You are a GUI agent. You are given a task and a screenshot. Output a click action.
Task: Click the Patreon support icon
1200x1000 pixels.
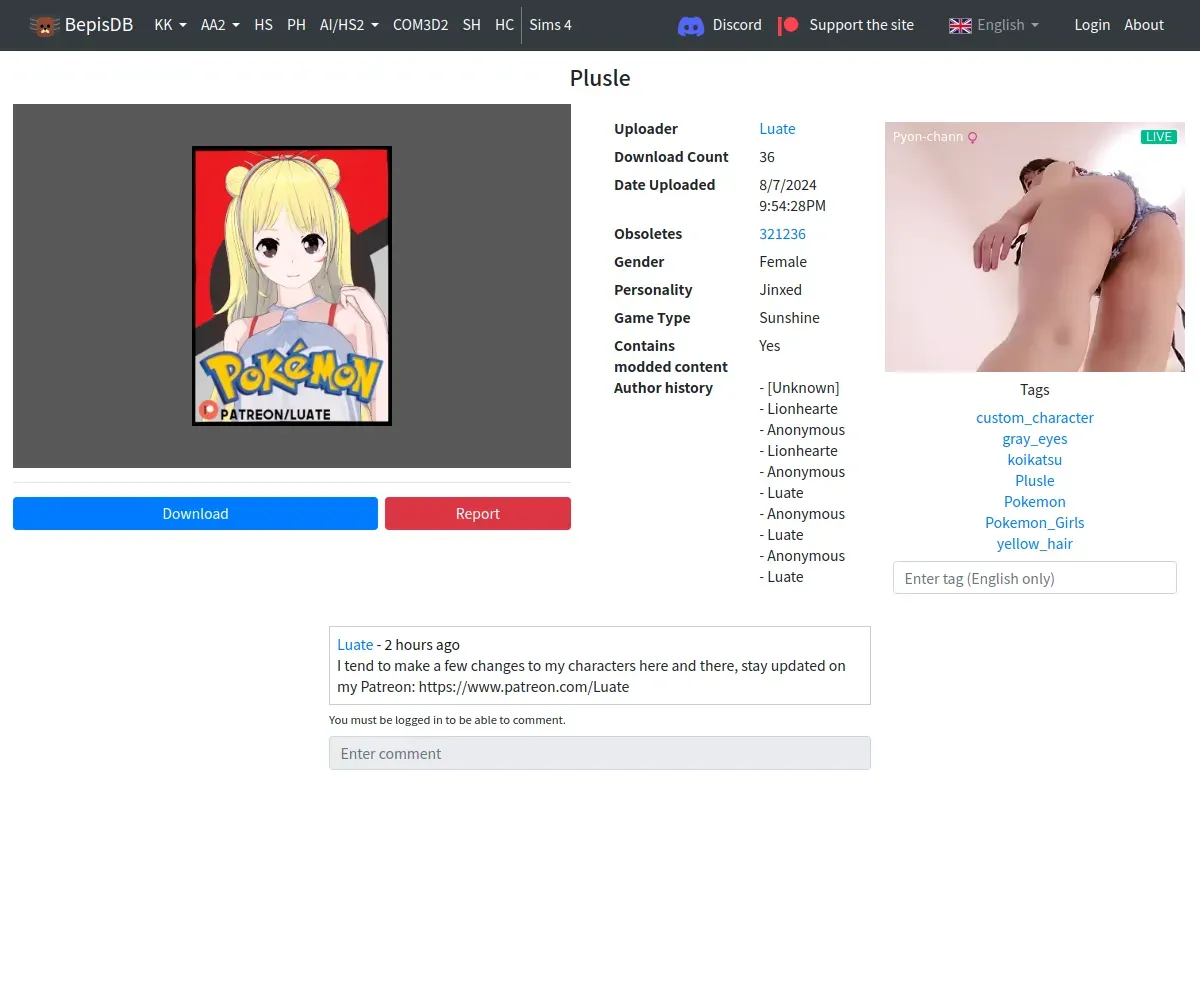[x=788, y=25]
